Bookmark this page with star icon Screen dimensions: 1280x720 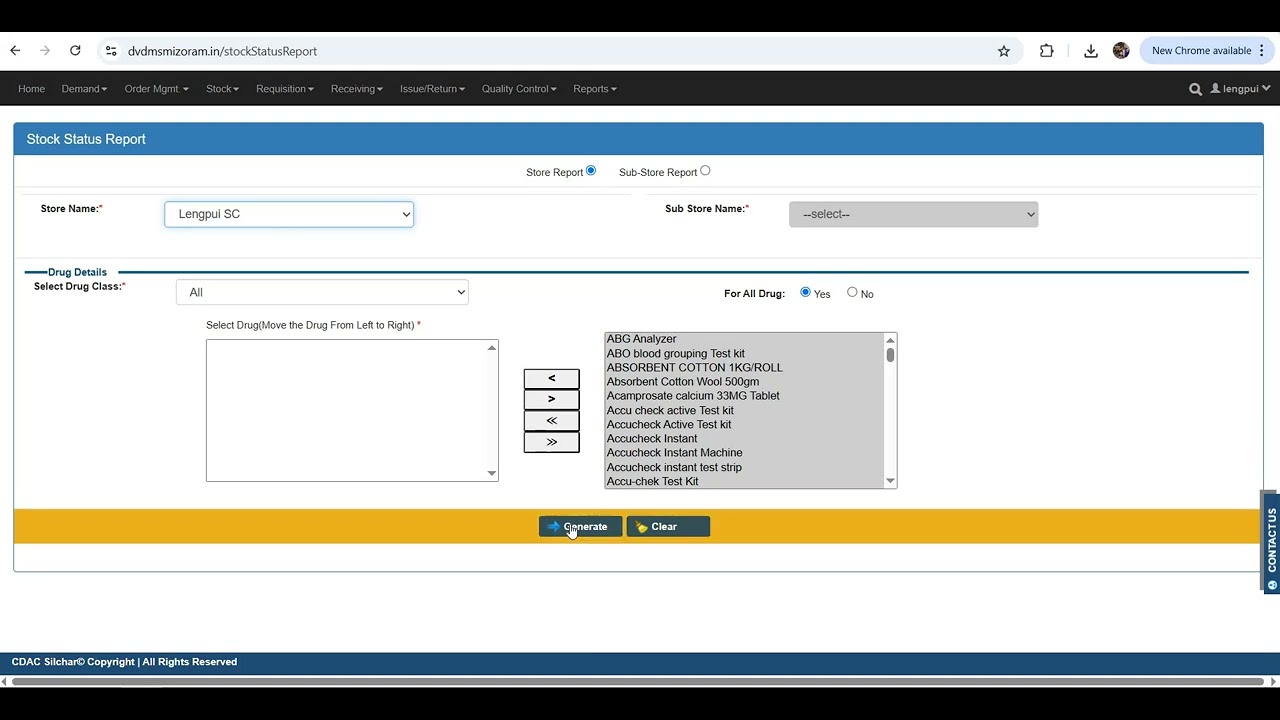(1004, 51)
